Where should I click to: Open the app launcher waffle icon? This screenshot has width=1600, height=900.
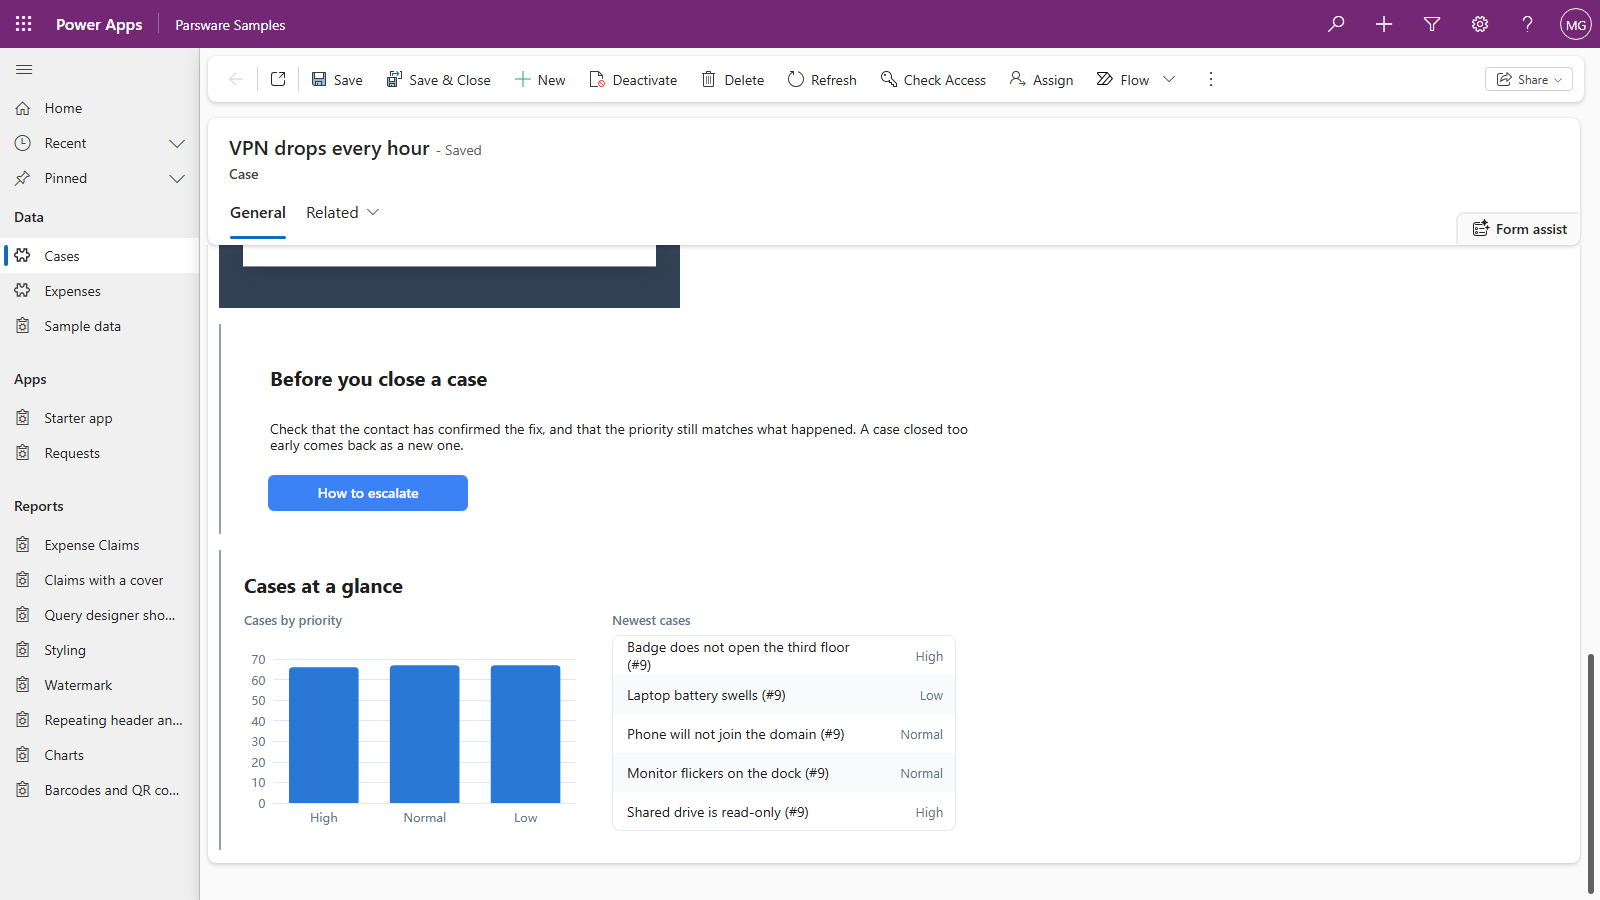pyautogui.click(x=24, y=24)
